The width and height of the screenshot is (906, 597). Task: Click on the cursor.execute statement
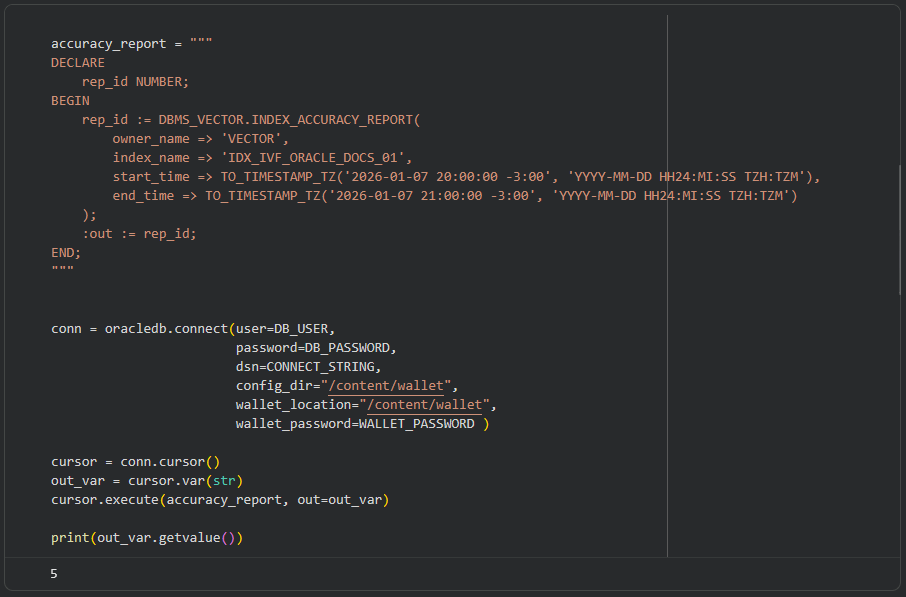(219, 500)
